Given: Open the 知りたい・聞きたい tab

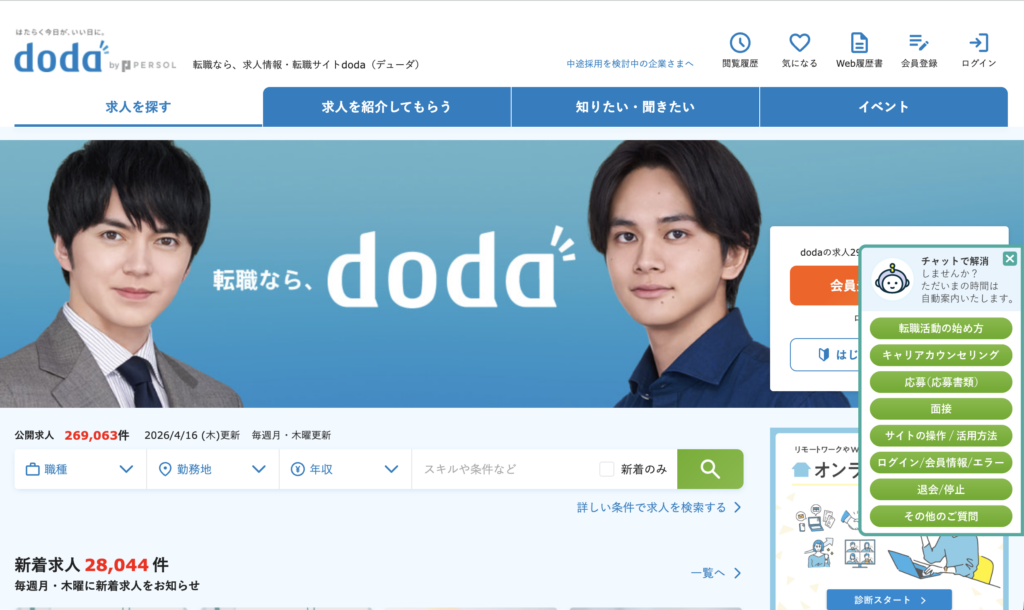Looking at the screenshot, I should point(635,106).
